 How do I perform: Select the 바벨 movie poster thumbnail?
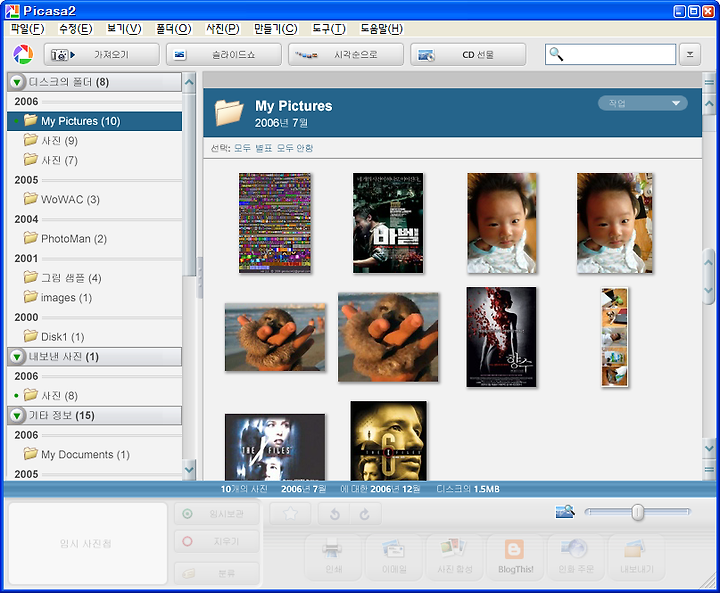tap(388, 223)
